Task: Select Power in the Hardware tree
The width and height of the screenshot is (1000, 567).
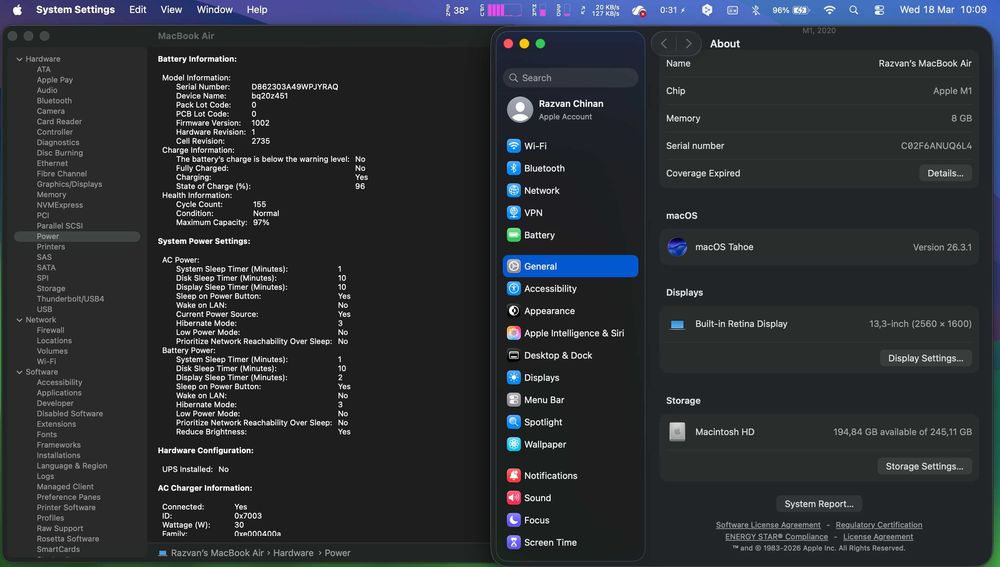Action: [x=77, y=236]
